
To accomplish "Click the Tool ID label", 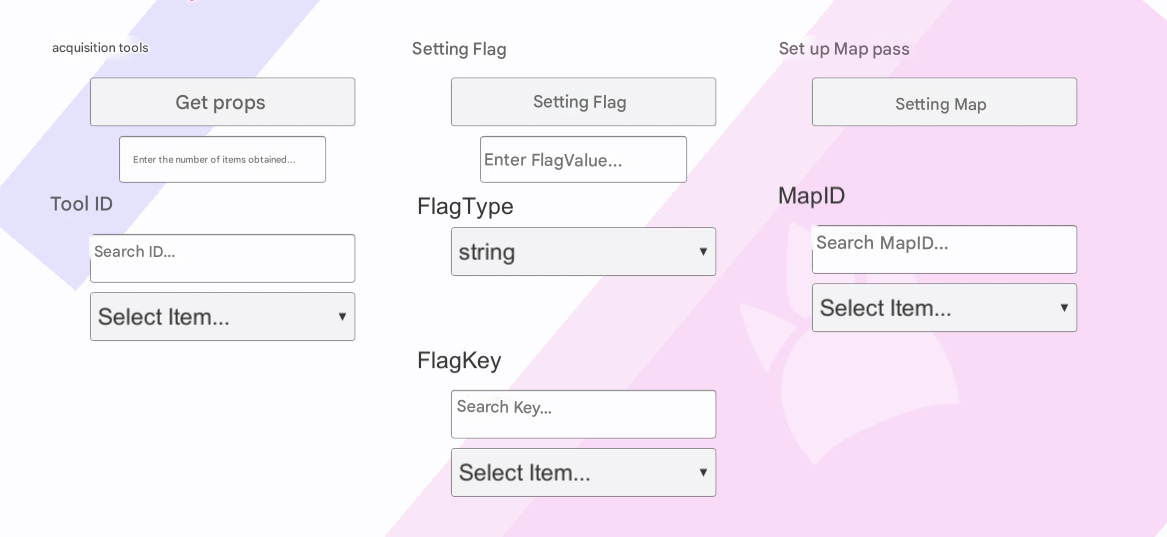I will [x=81, y=204].
